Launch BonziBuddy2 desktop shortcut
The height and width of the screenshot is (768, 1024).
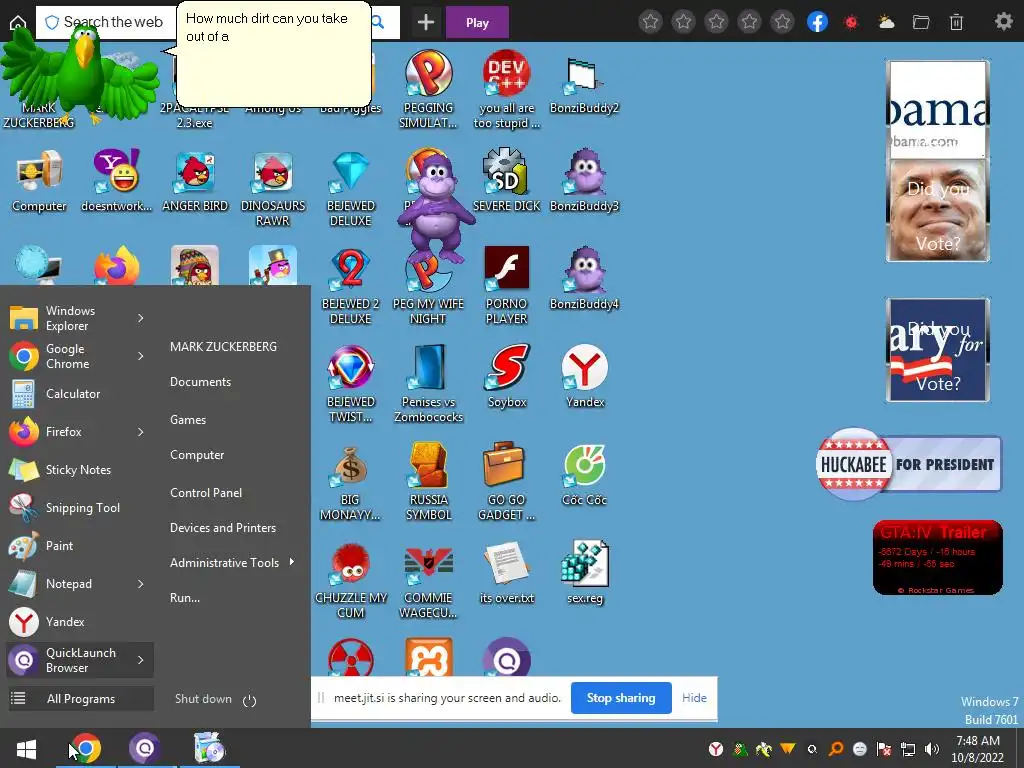coord(584,84)
